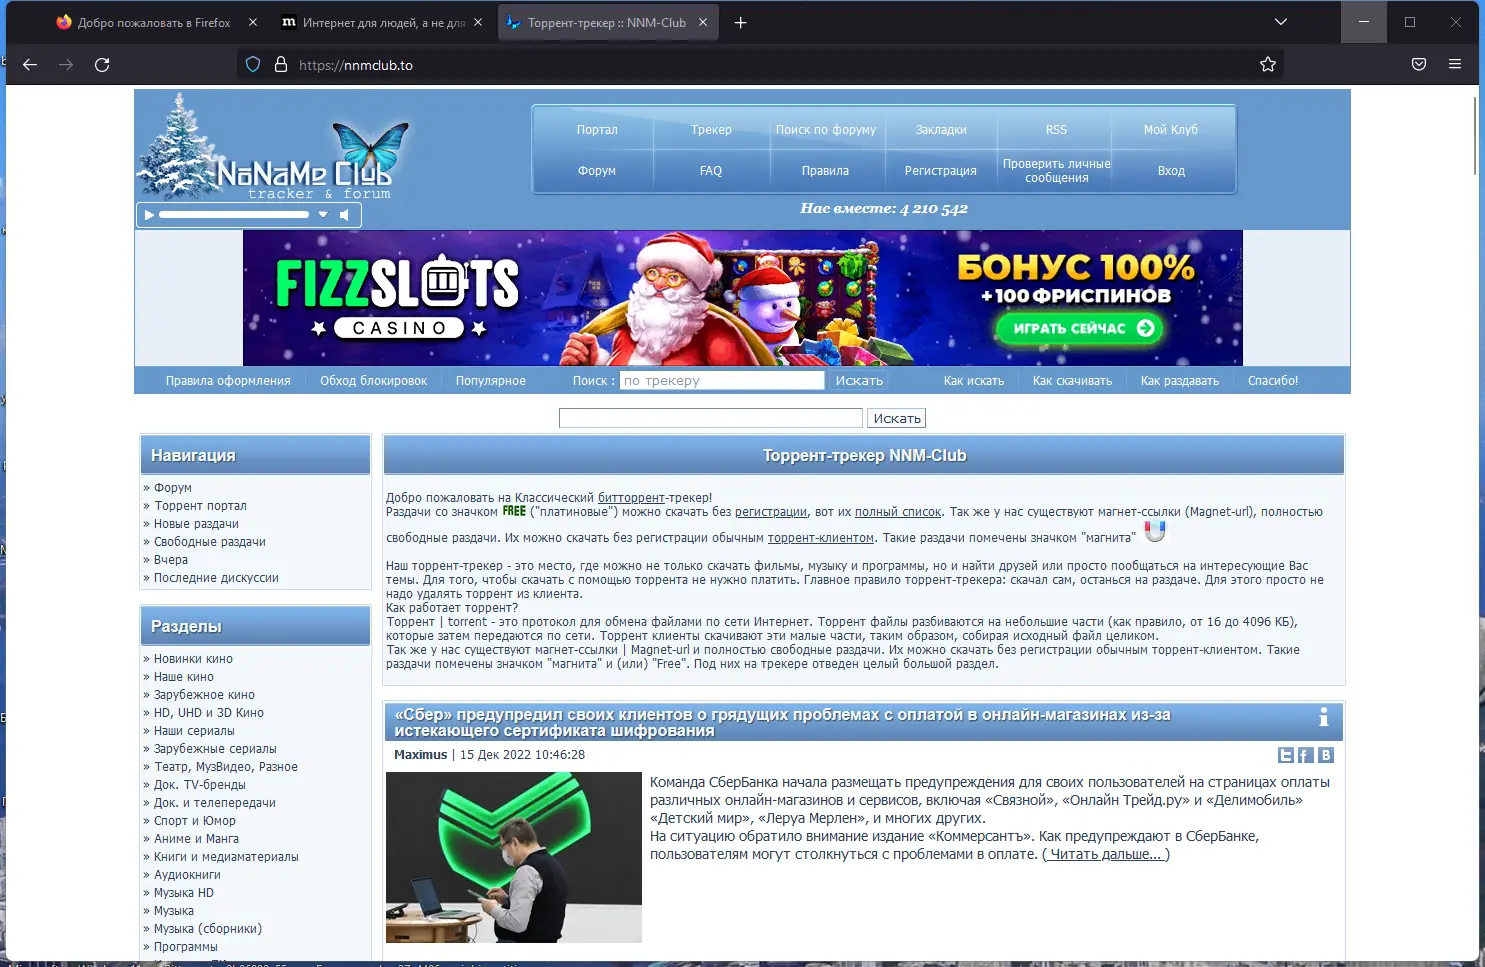1485x967 pixels.
Task: Open 'полный список' link in welcome text
Action: (x=898, y=512)
